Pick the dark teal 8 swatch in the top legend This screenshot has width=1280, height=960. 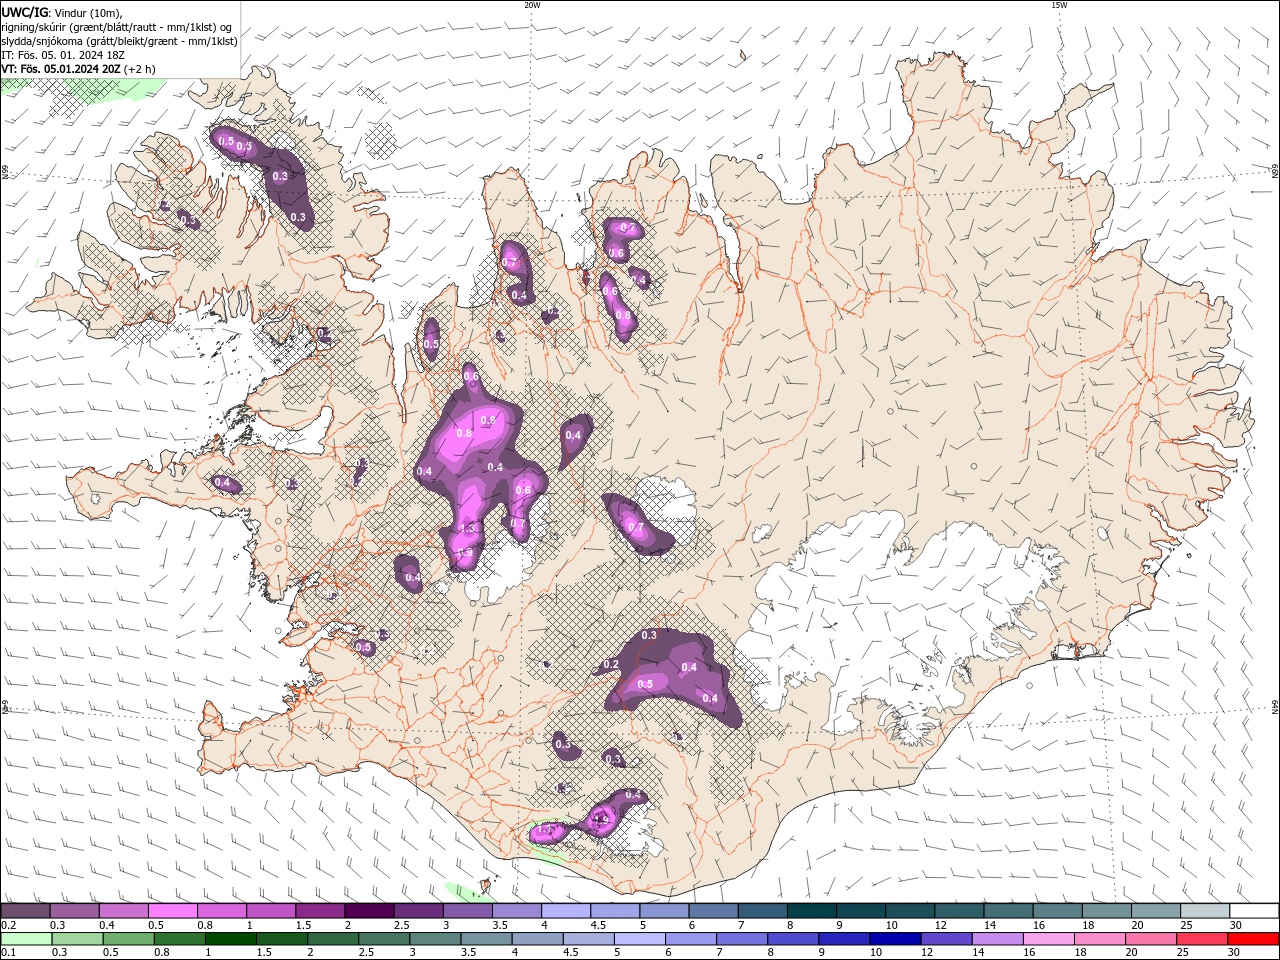pyautogui.click(x=811, y=911)
